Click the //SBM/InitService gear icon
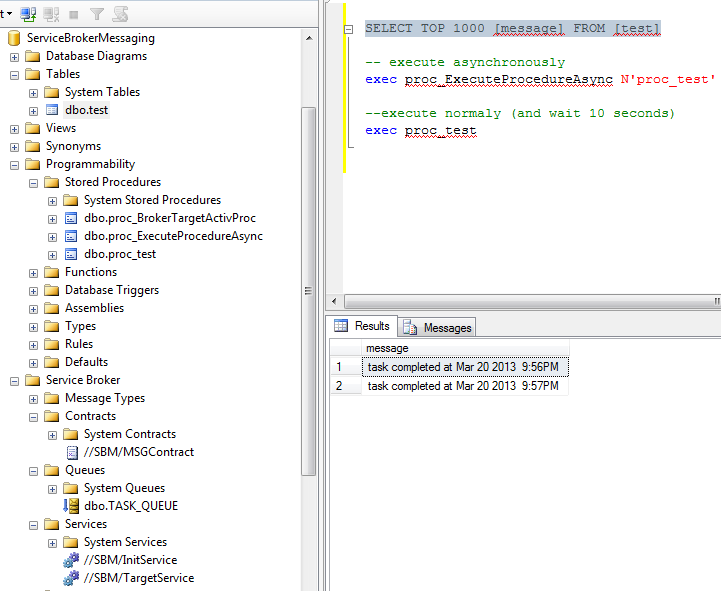The width and height of the screenshot is (721, 591). tap(71, 560)
